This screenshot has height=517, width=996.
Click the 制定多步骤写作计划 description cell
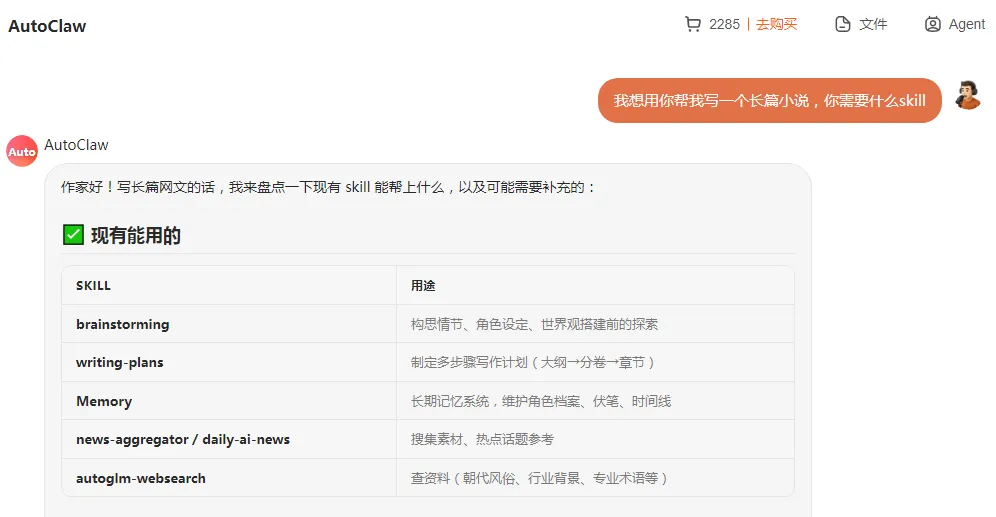[595, 362]
